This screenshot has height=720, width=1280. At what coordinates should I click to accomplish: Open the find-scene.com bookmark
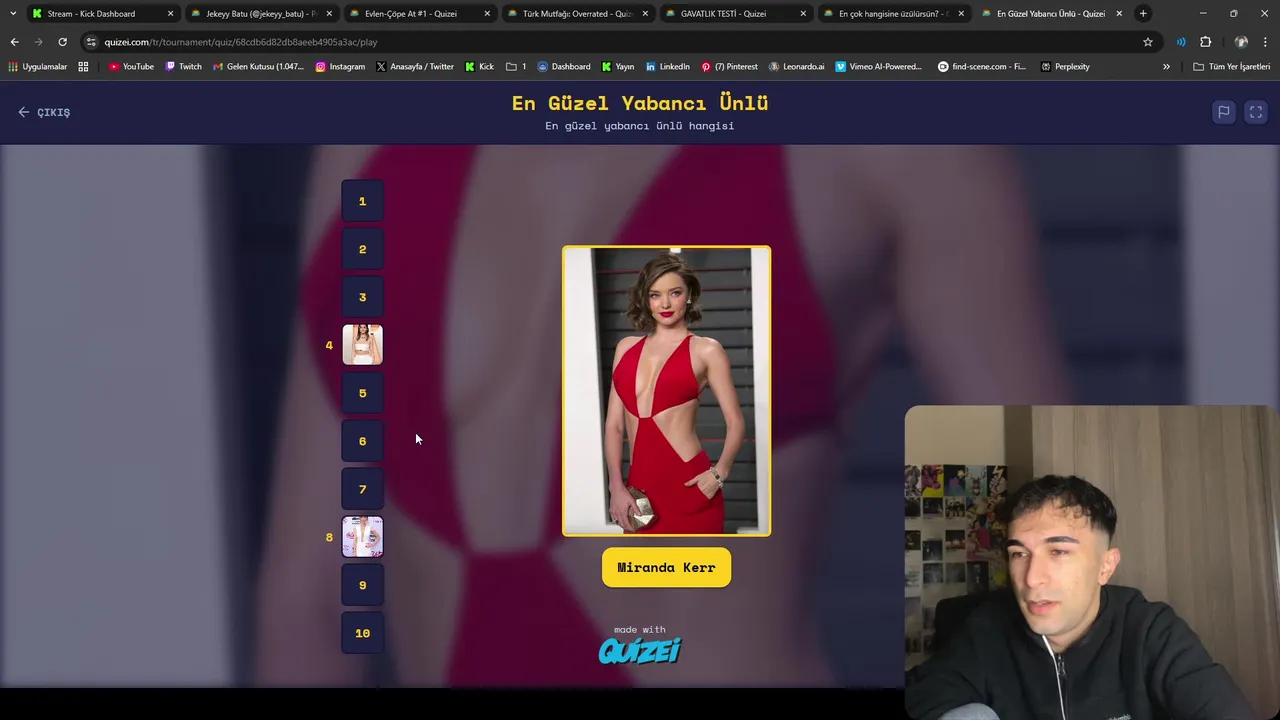tap(982, 67)
